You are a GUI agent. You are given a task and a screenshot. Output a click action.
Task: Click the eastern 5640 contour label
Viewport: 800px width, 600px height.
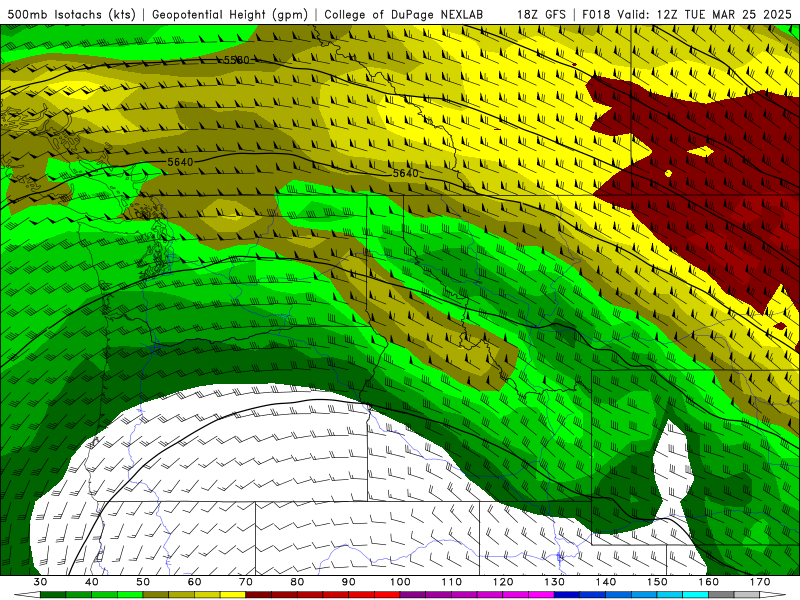click(x=406, y=173)
